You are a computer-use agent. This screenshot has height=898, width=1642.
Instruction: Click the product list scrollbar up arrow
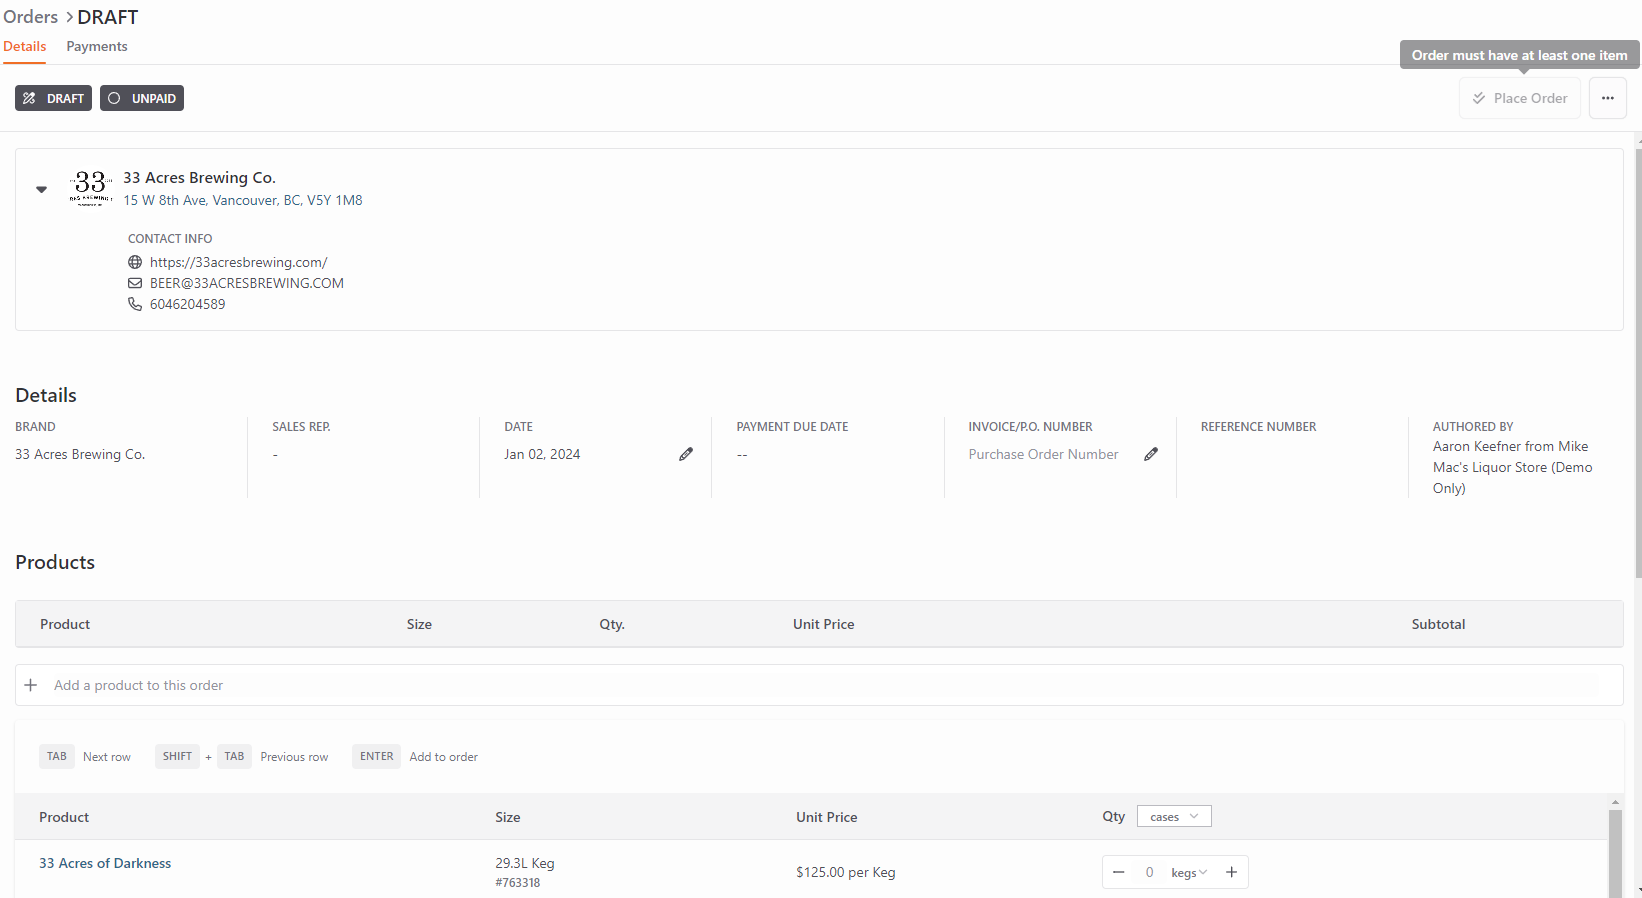[x=1615, y=802]
